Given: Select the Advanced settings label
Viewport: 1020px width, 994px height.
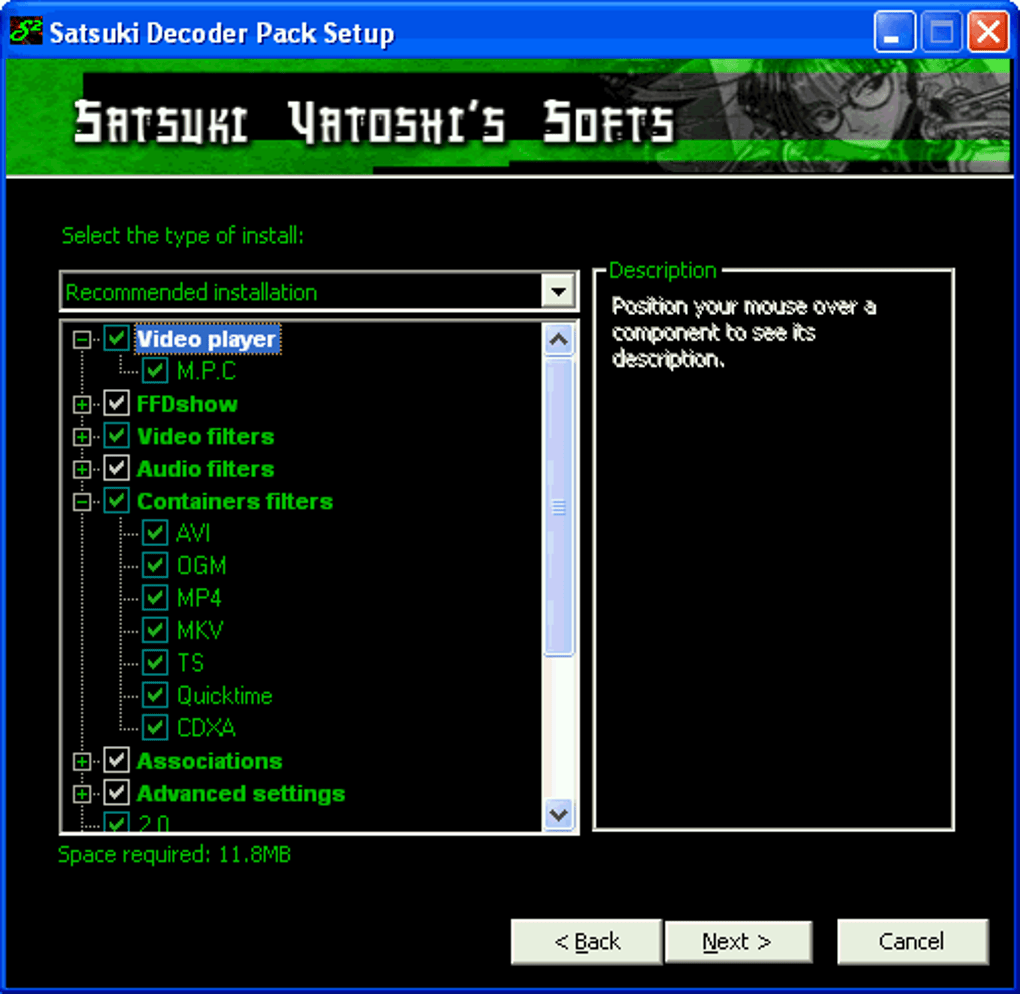Looking at the screenshot, I should click(x=241, y=793).
